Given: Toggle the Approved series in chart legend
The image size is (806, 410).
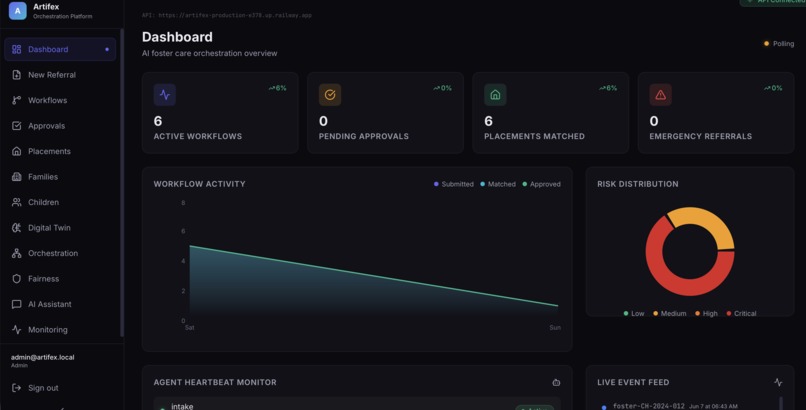Looking at the screenshot, I should click(x=541, y=184).
